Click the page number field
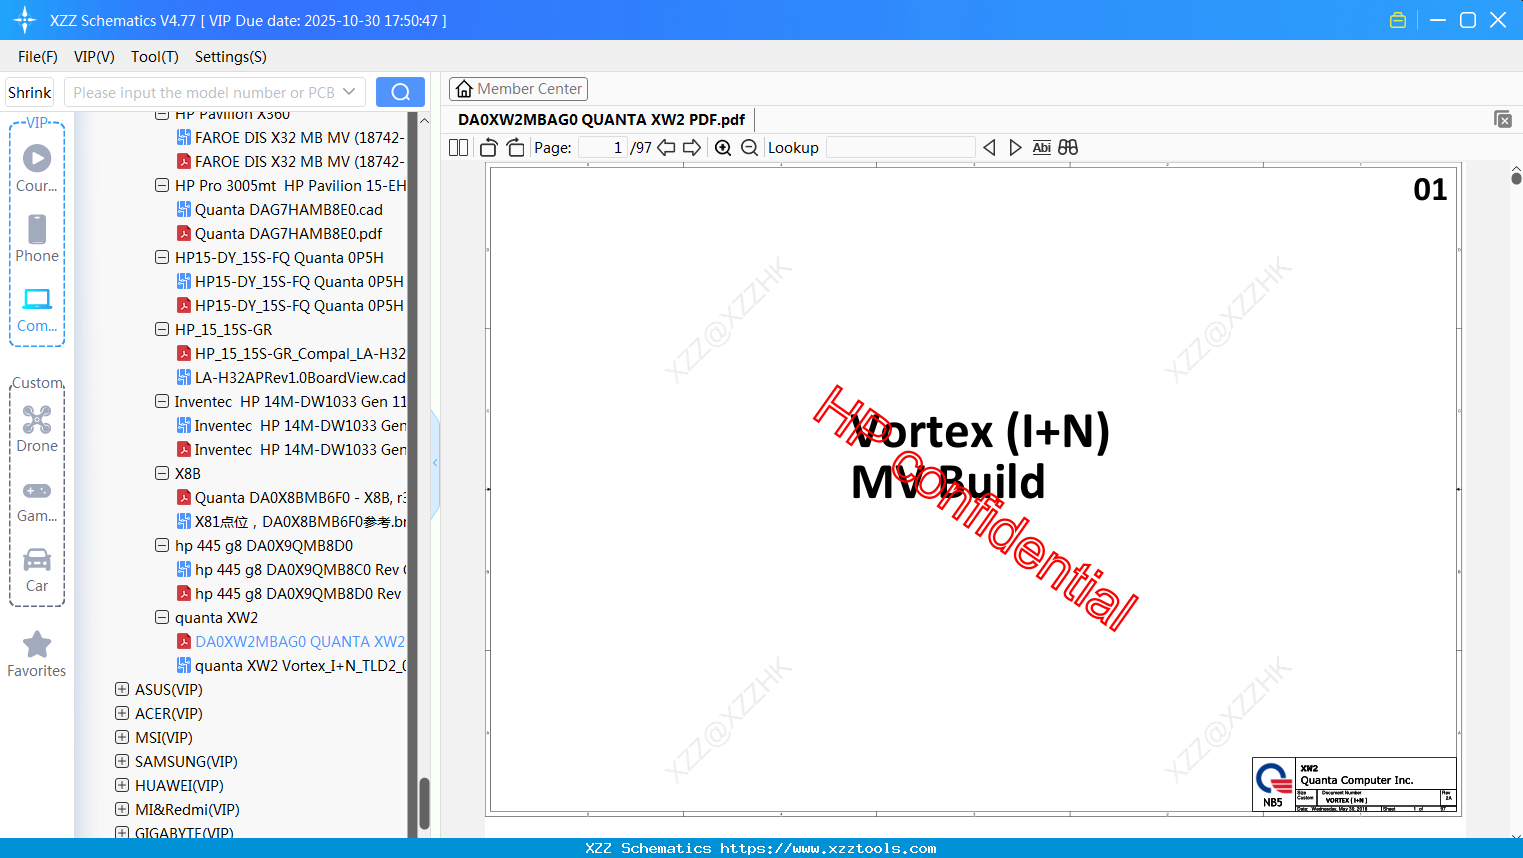Screen dimensions: 1523x858 pyautogui.click(x=604, y=148)
